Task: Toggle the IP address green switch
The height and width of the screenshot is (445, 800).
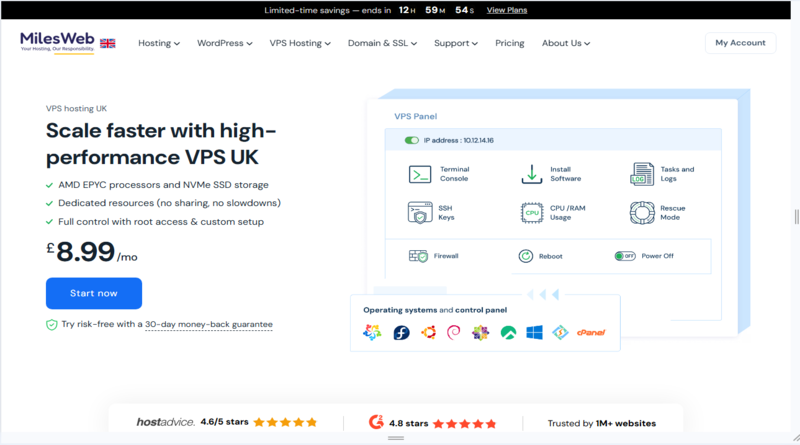Action: (x=412, y=140)
